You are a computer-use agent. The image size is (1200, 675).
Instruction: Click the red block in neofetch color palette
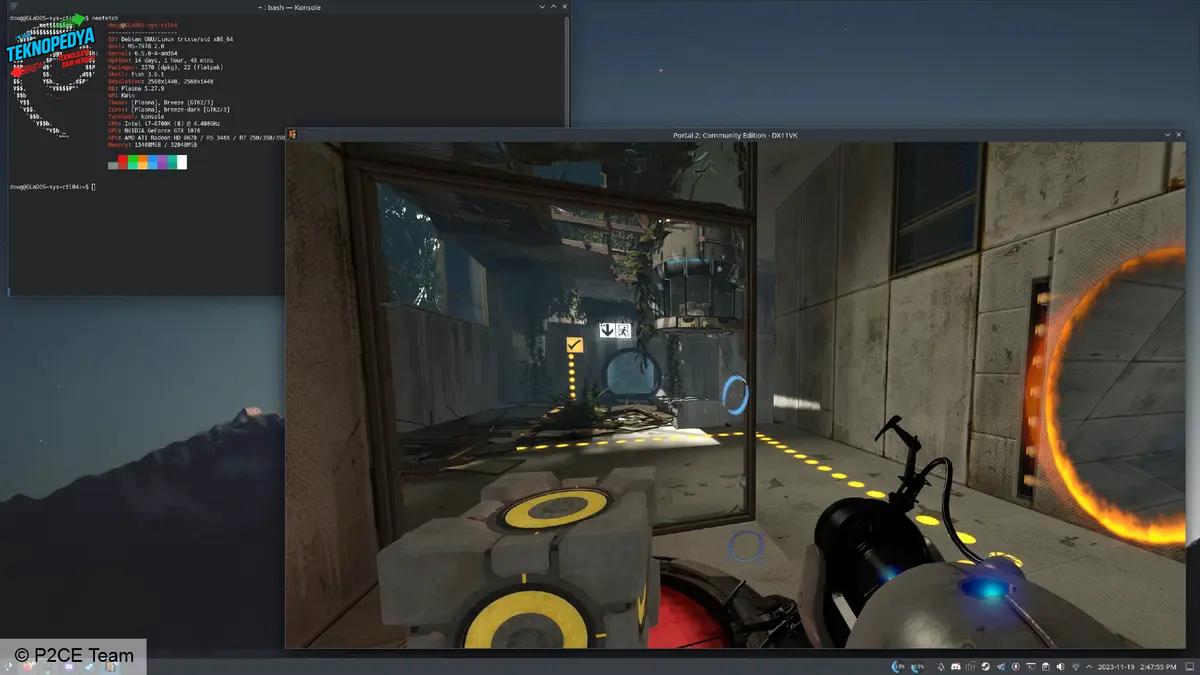click(123, 162)
